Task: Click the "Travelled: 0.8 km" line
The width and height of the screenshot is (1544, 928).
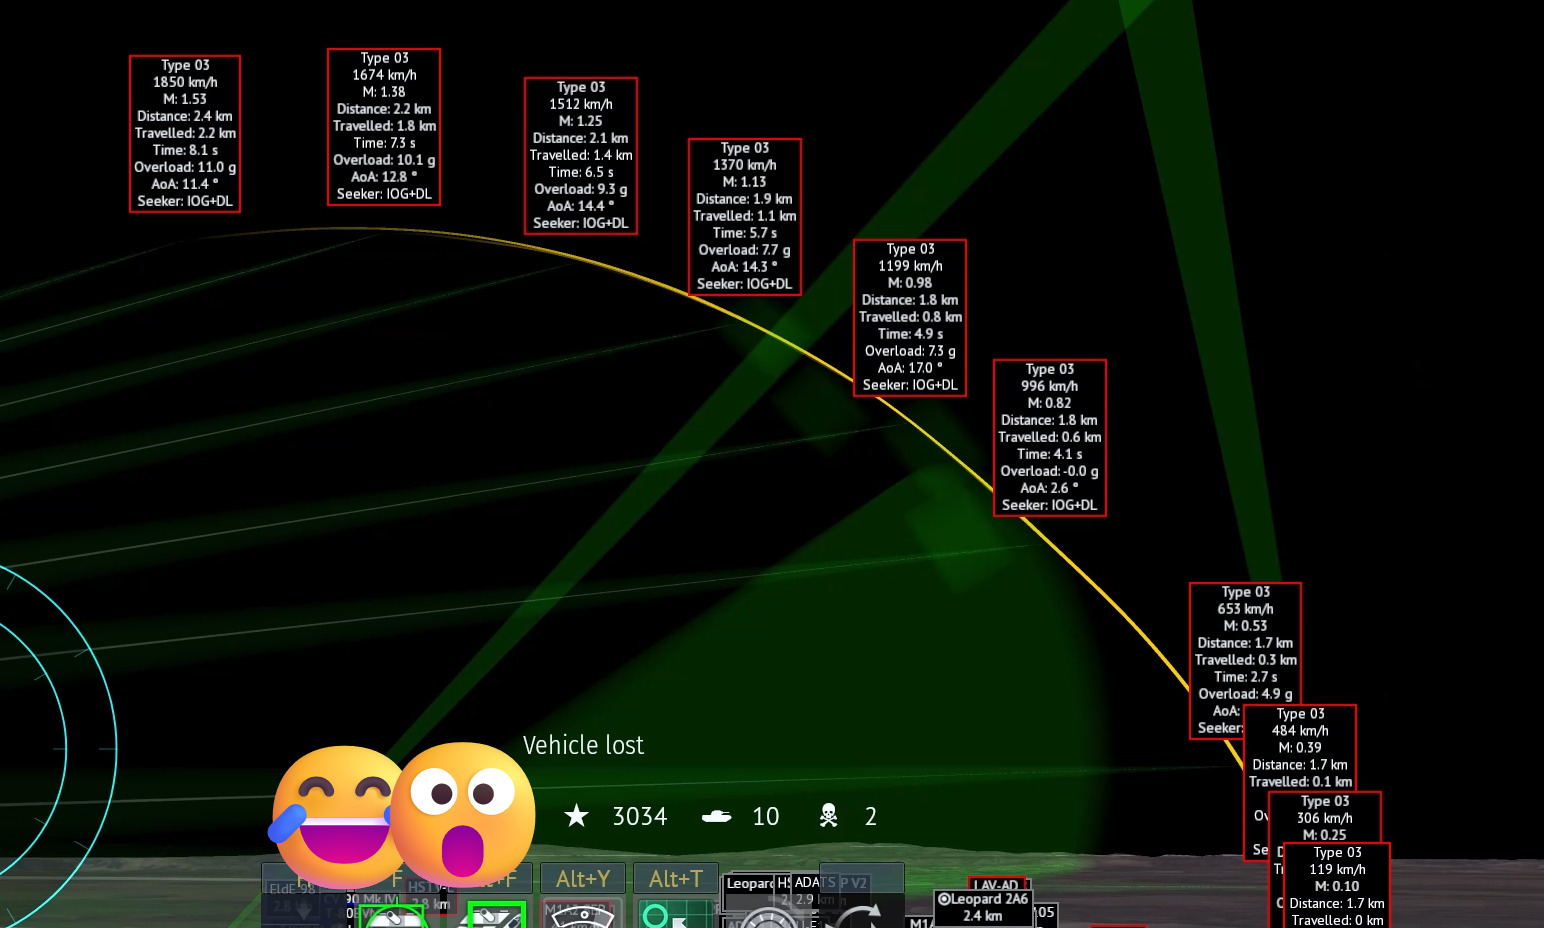Action: pyautogui.click(x=910, y=317)
